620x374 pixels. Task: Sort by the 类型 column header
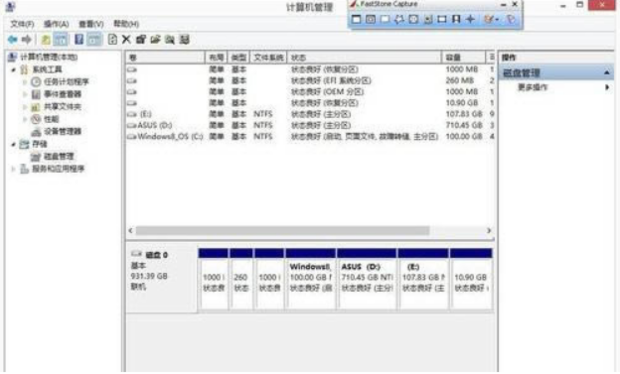238,58
